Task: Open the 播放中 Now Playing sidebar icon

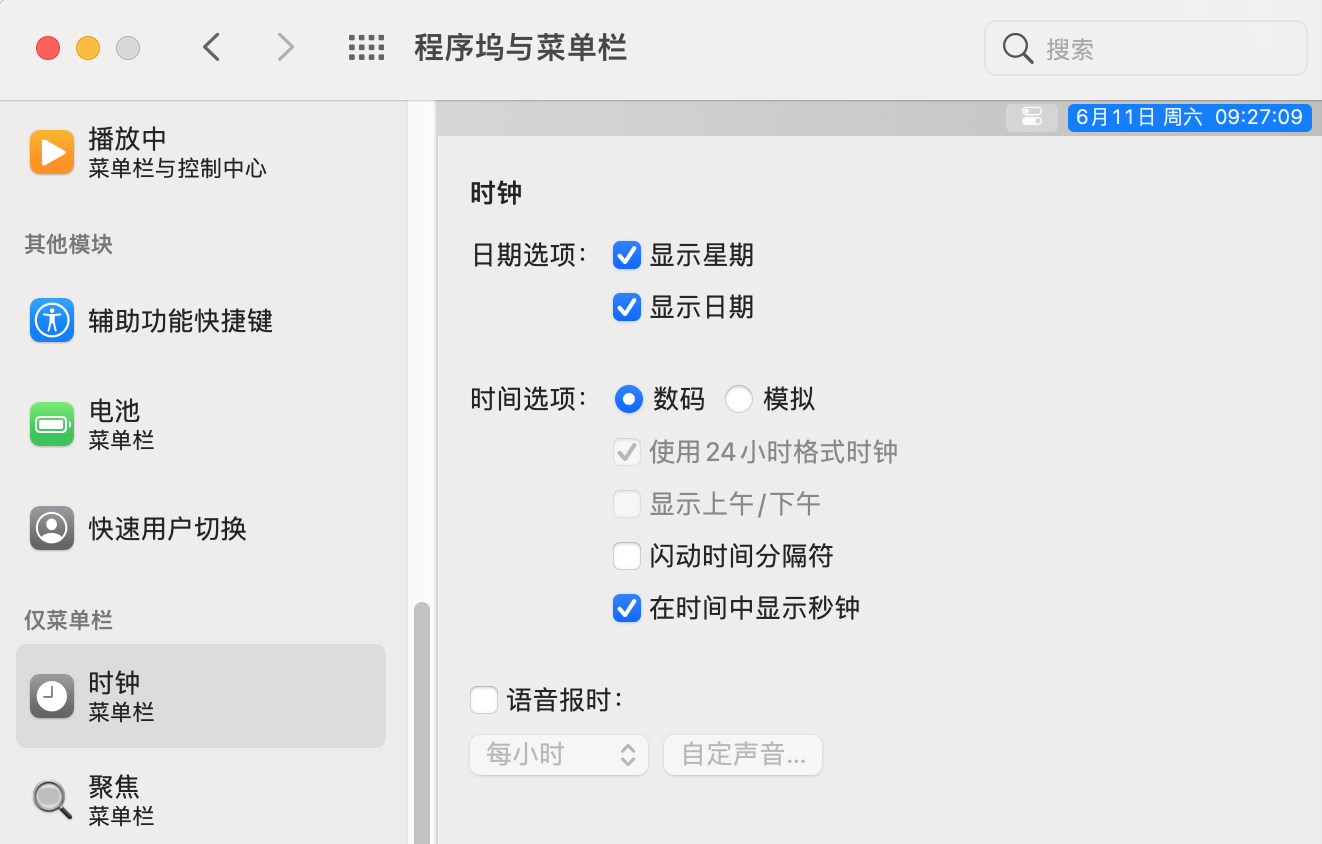Action: pos(52,153)
